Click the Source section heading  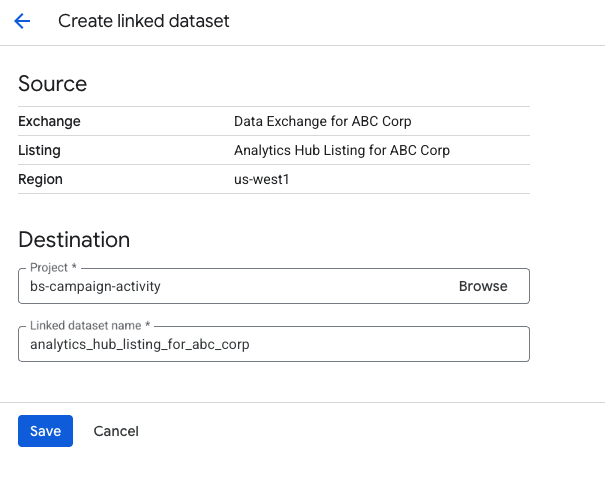(x=52, y=83)
